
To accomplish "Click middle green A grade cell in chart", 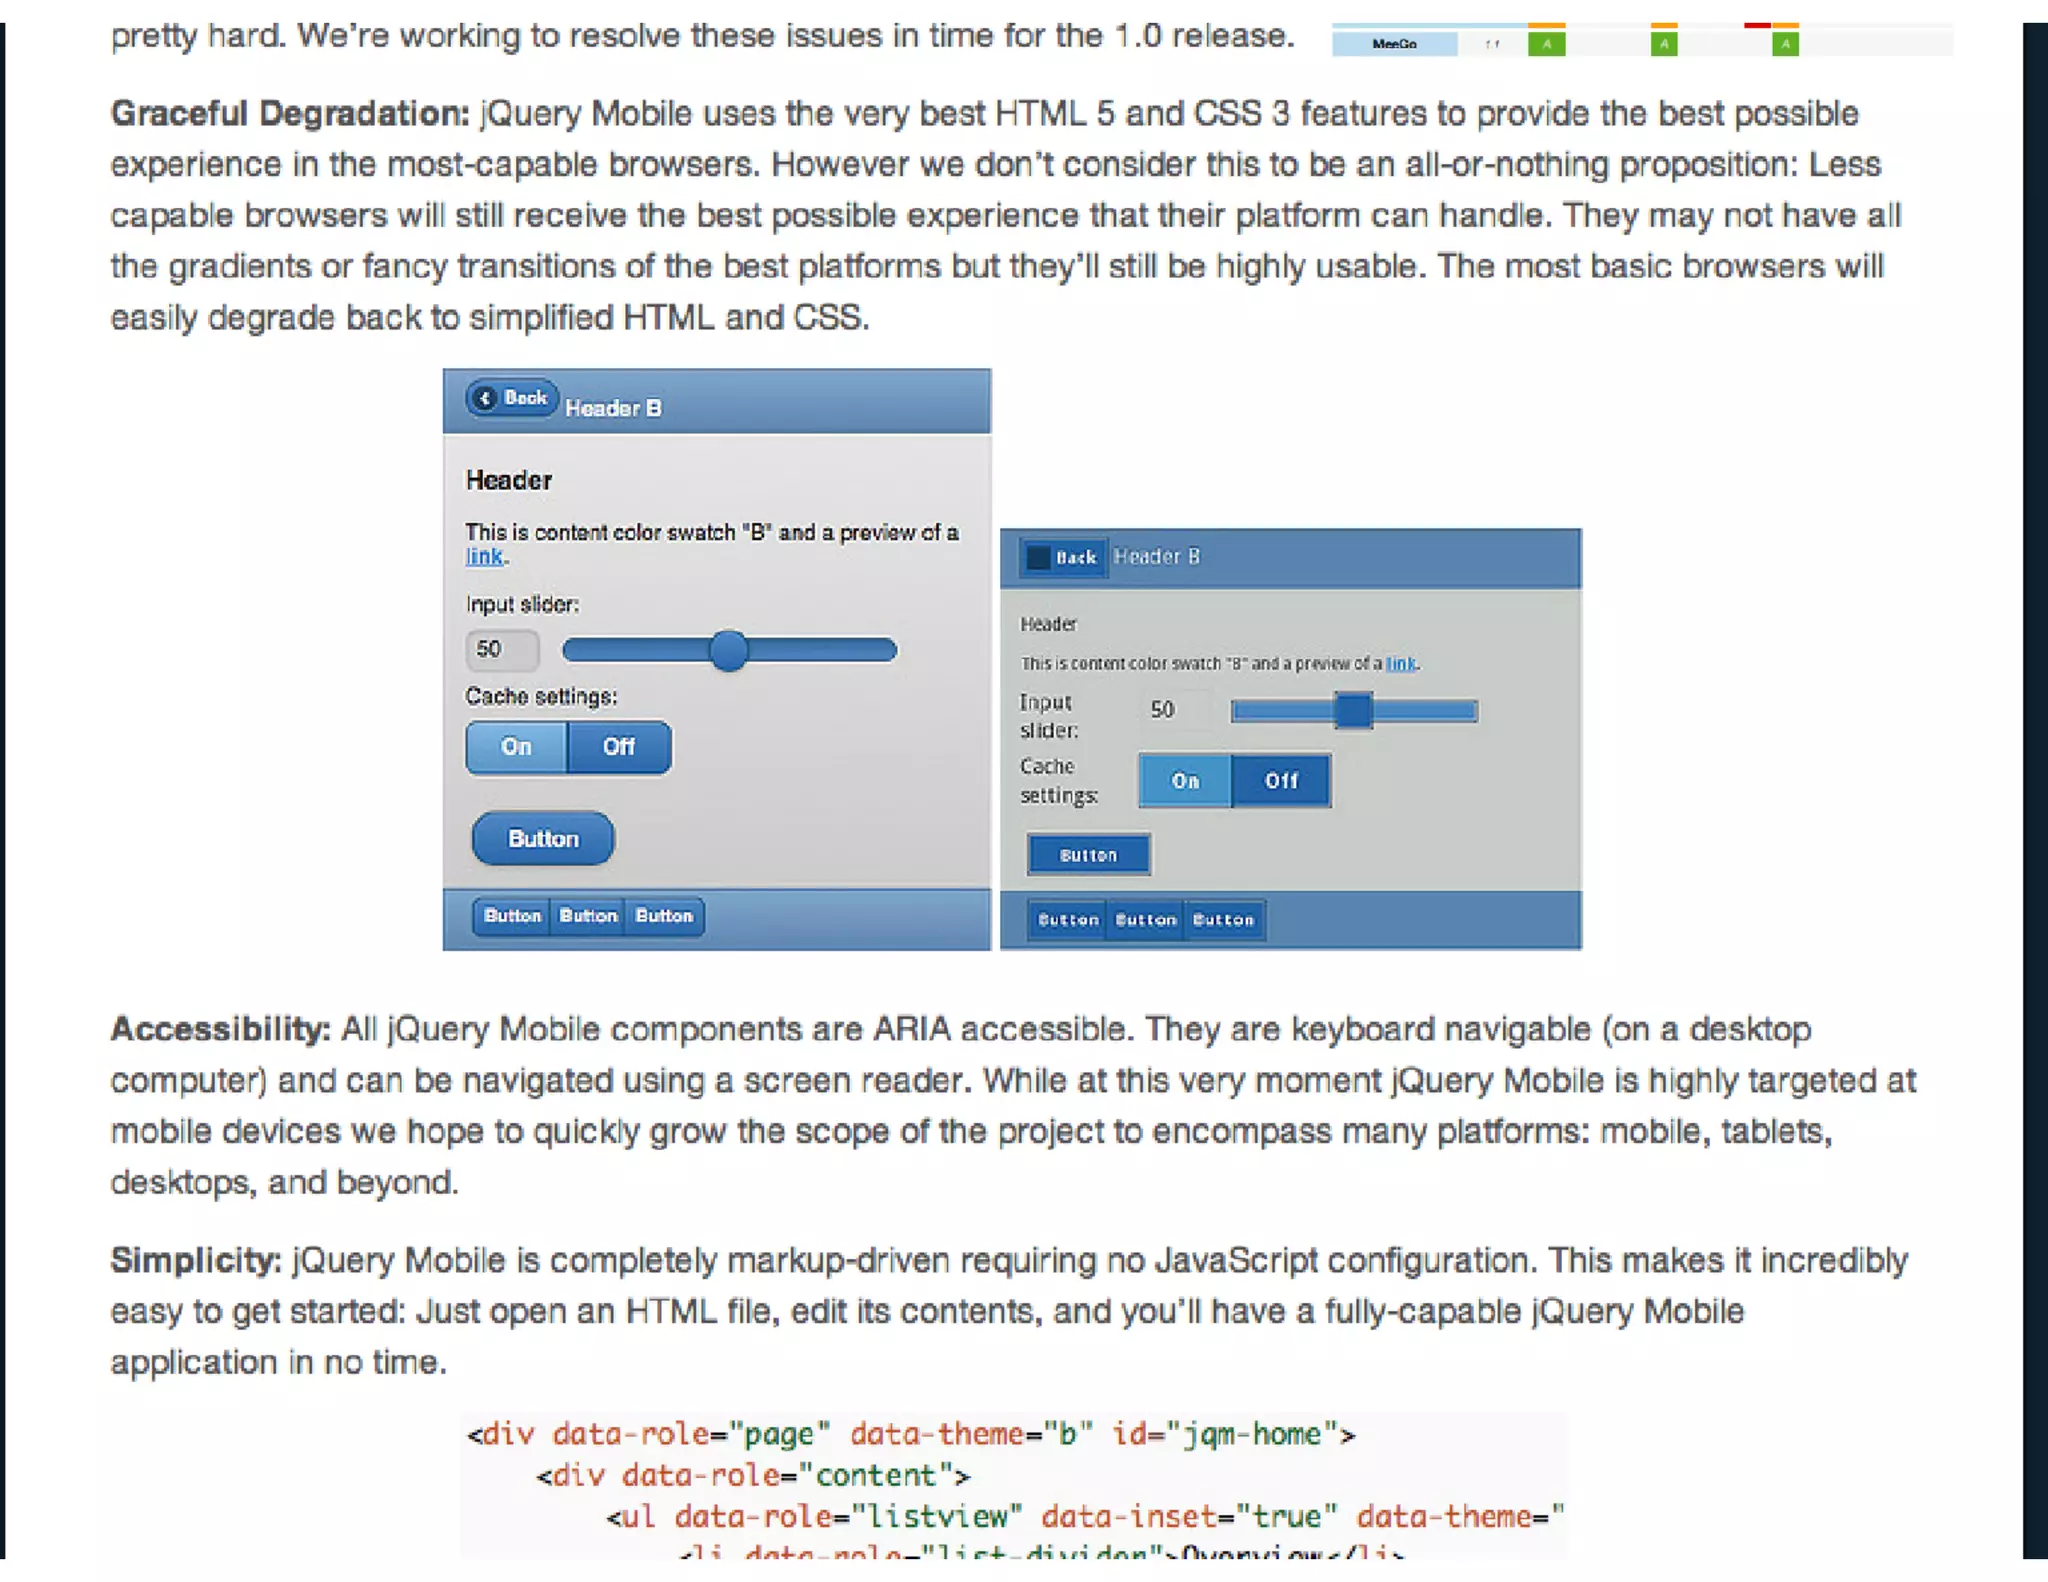I will [x=1664, y=44].
